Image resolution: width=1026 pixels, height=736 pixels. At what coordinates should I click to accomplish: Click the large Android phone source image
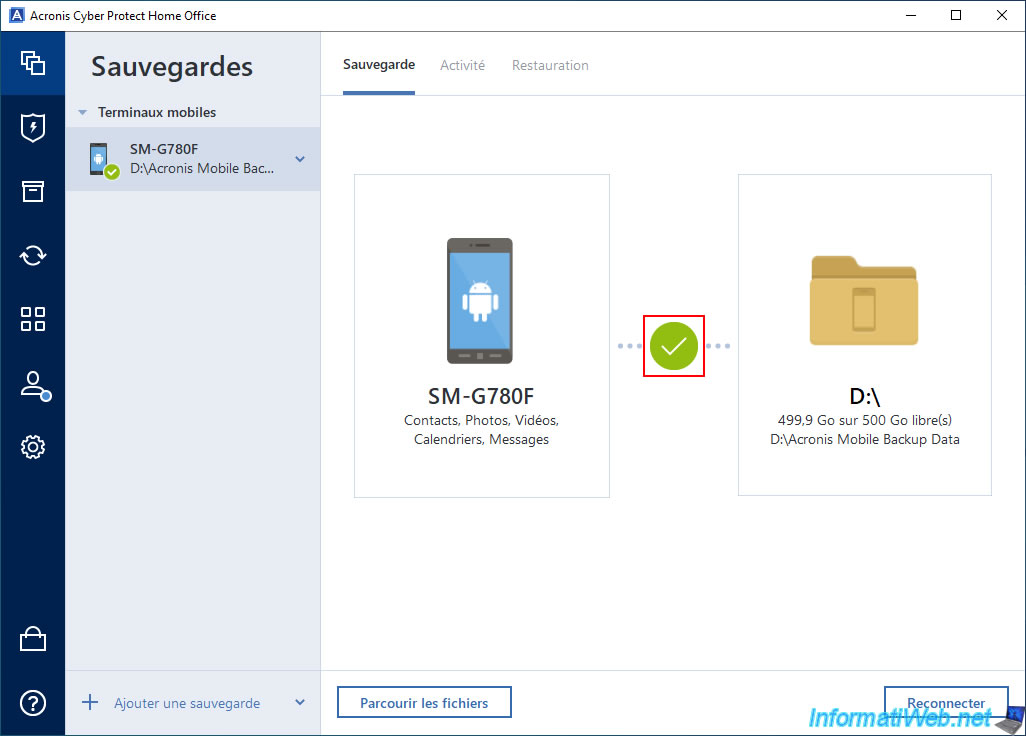480,300
